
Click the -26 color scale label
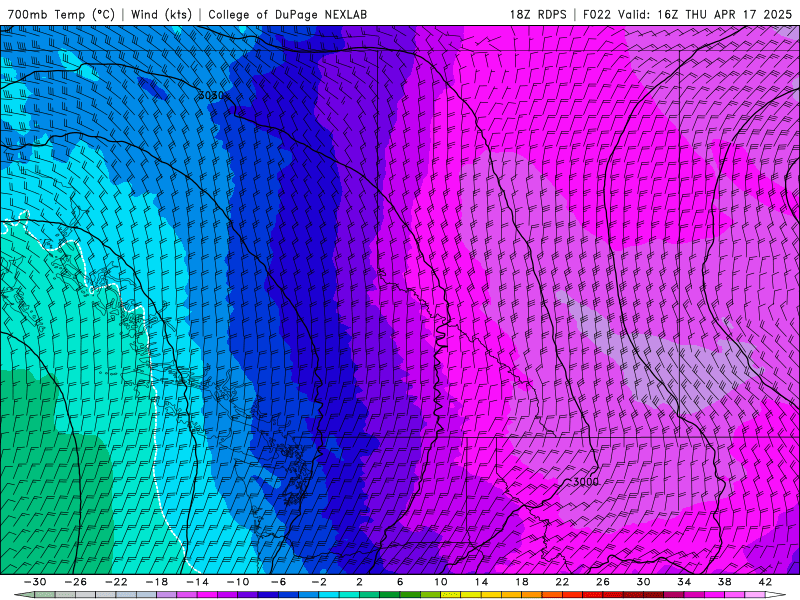[75, 582]
